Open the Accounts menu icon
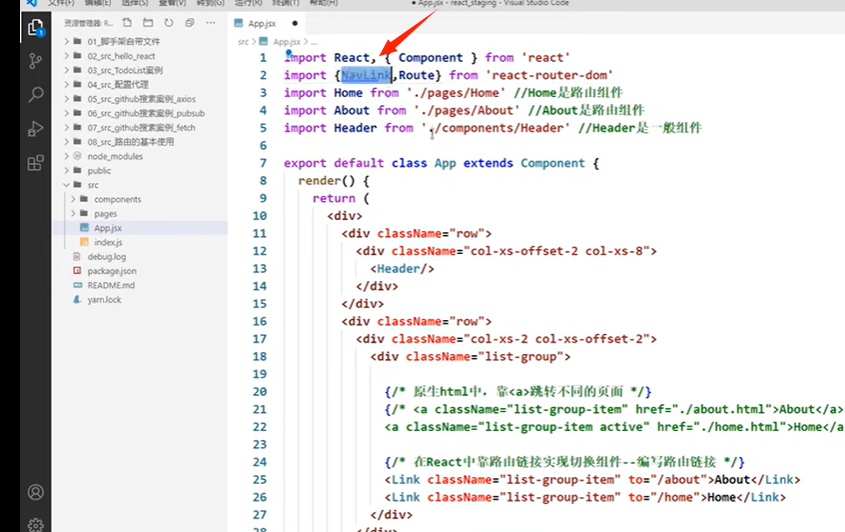 click(36, 492)
